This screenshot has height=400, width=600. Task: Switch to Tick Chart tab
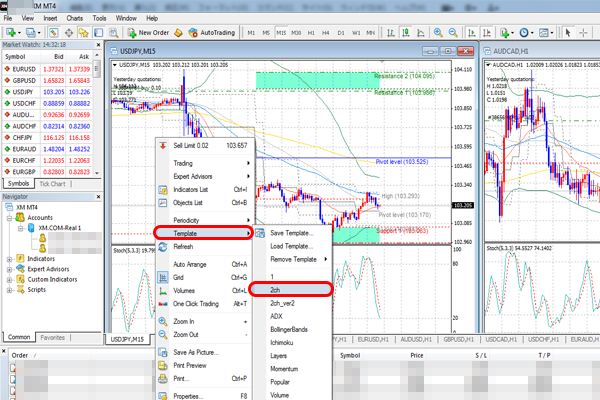pos(52,184)
